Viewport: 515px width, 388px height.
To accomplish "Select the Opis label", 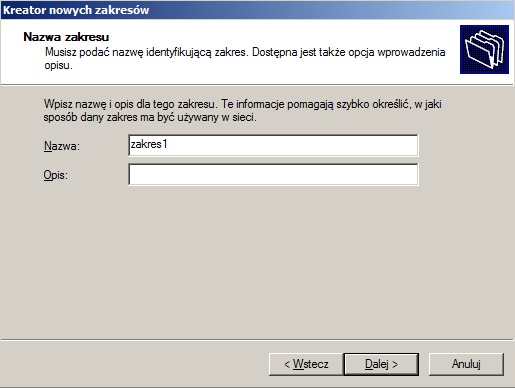I will [55, 175].
